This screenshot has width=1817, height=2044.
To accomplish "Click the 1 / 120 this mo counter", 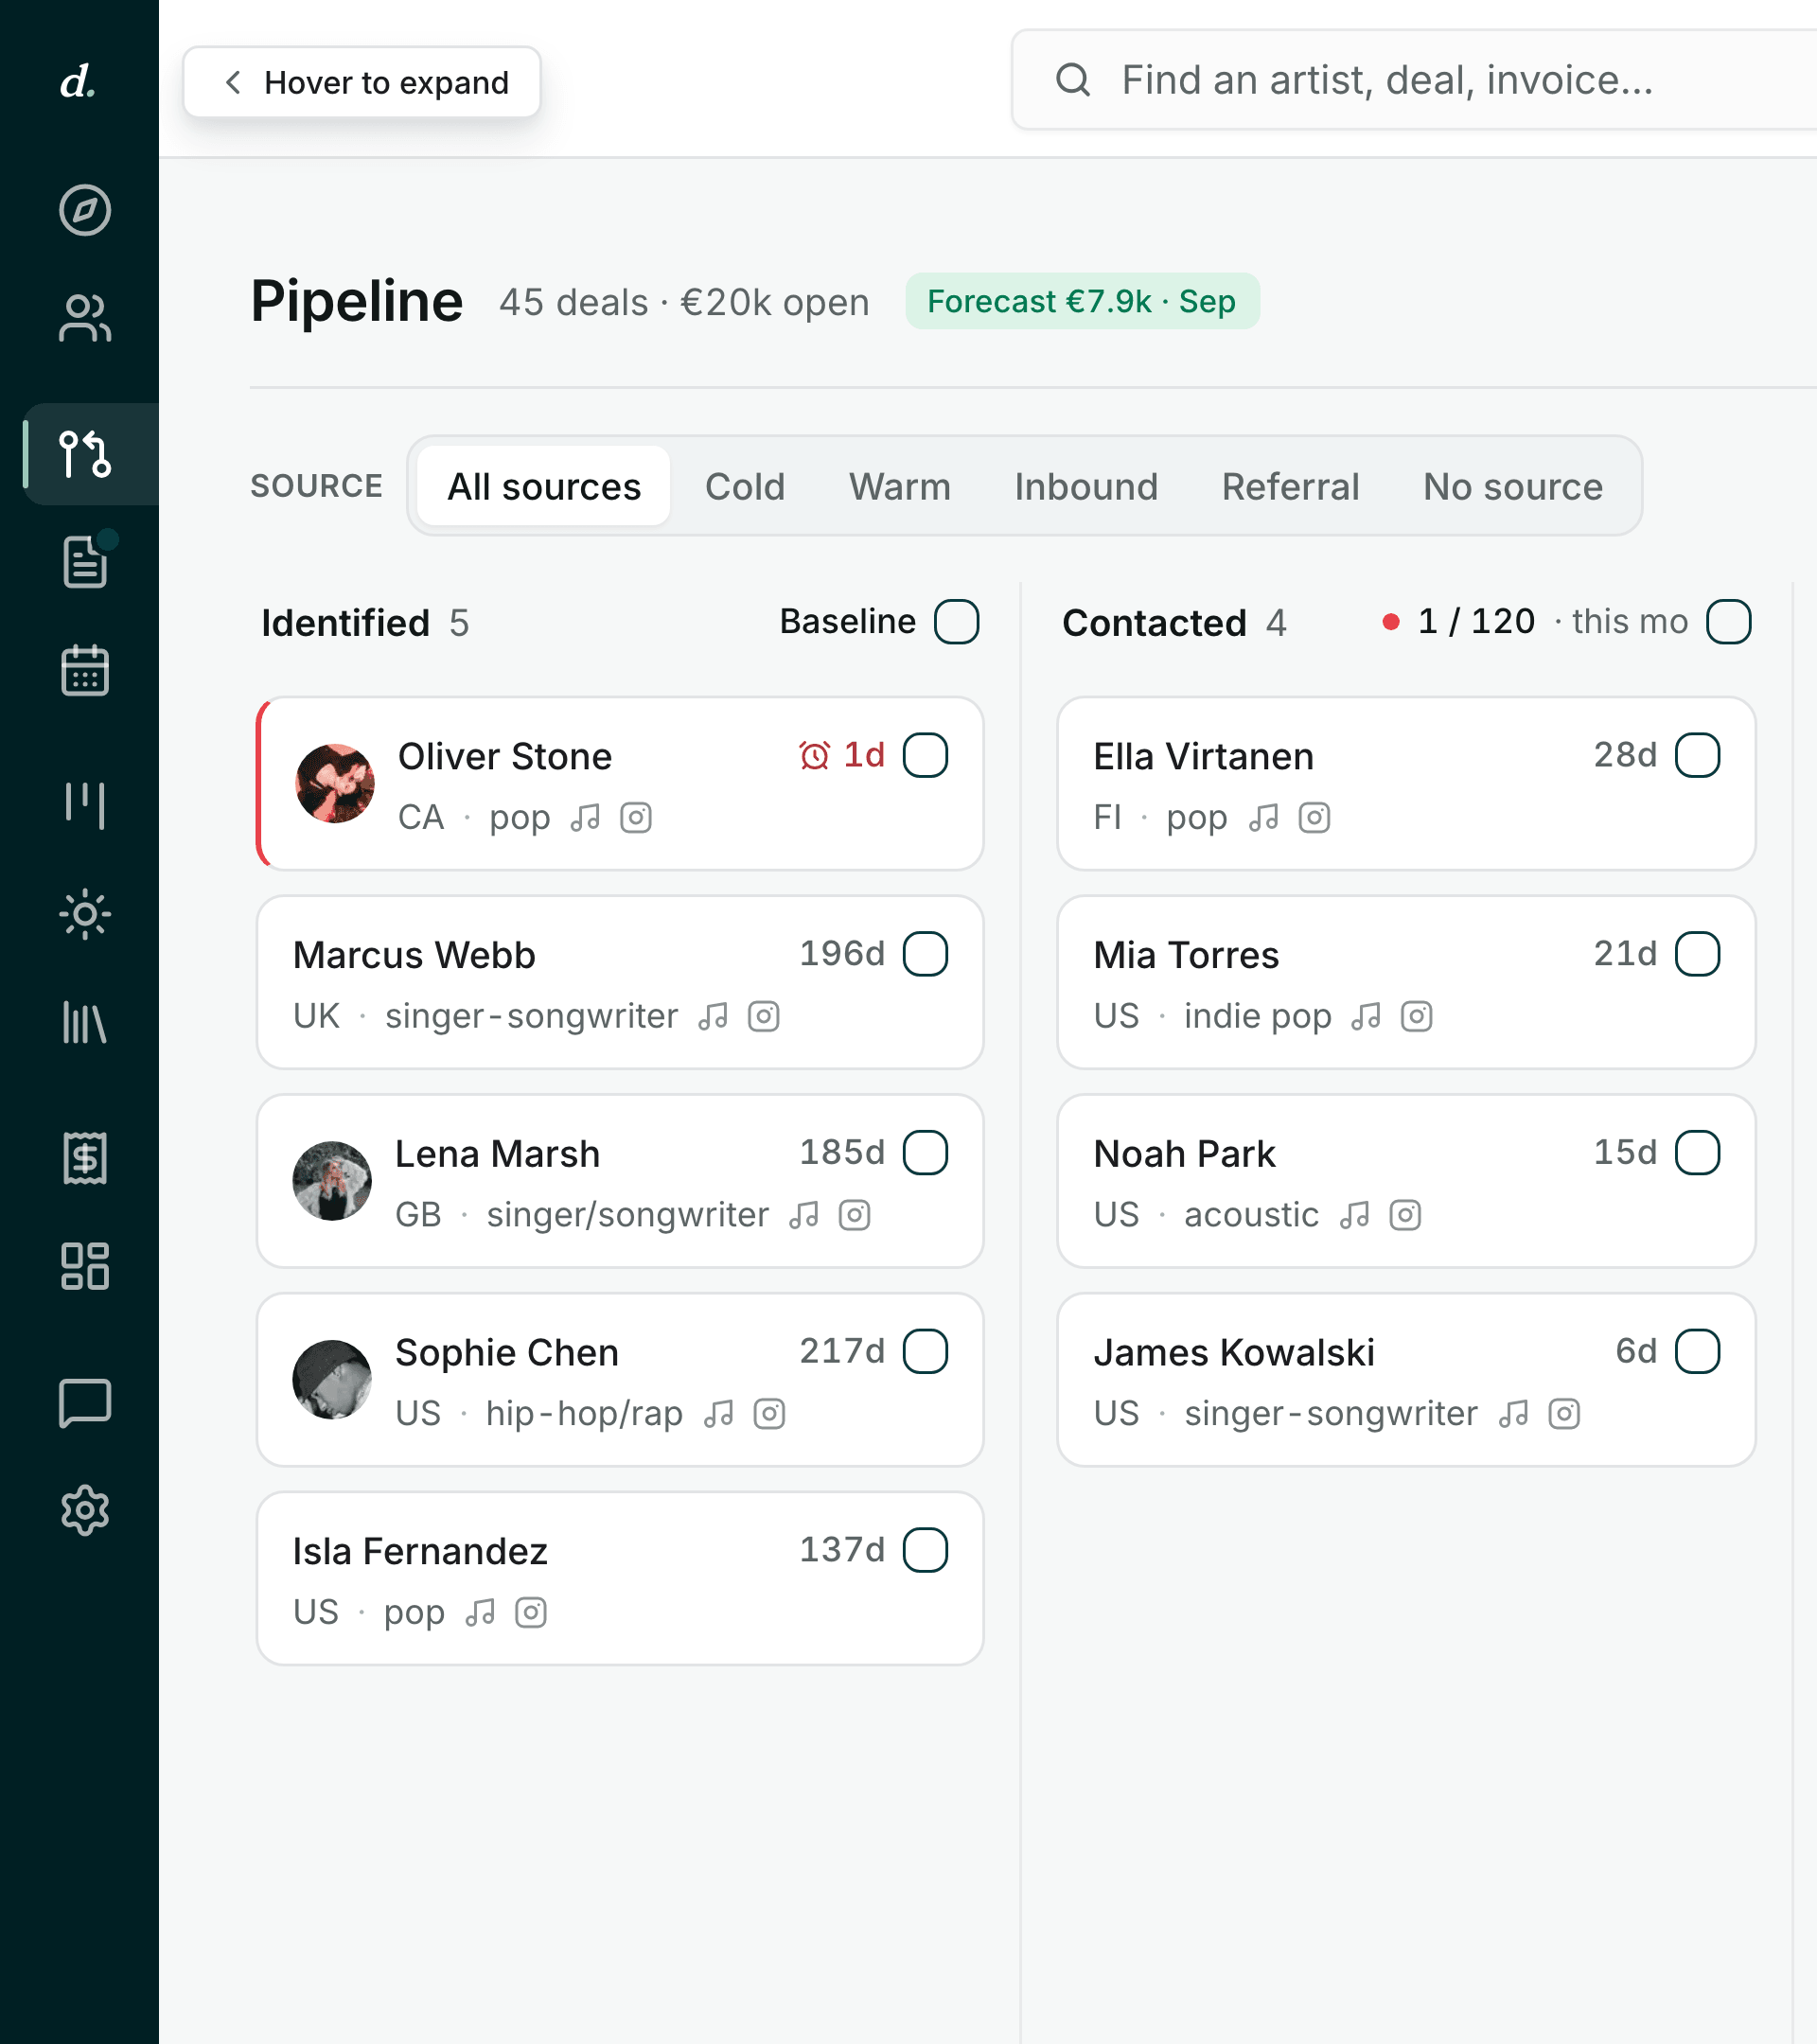I will pyautogui.click(x=1534, y=622).
